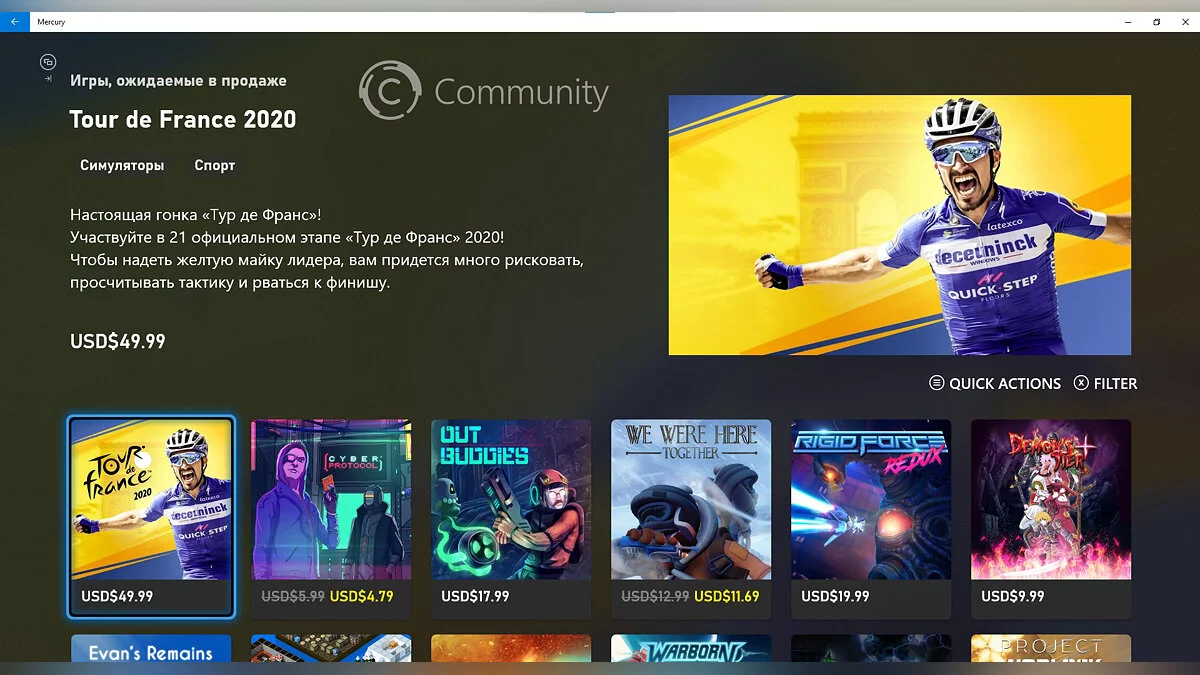Click the back arrow in the title bar
The width and height of the screenshot is (1200, 675).
tap(14, 21)
